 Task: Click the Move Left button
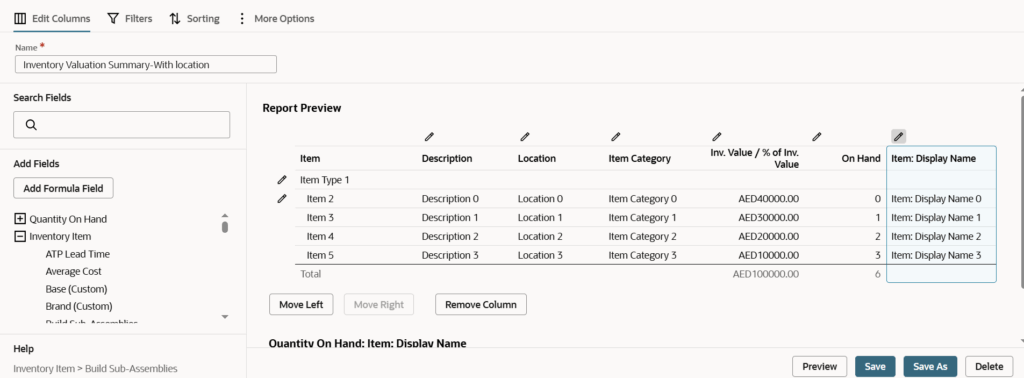(301, 304)
